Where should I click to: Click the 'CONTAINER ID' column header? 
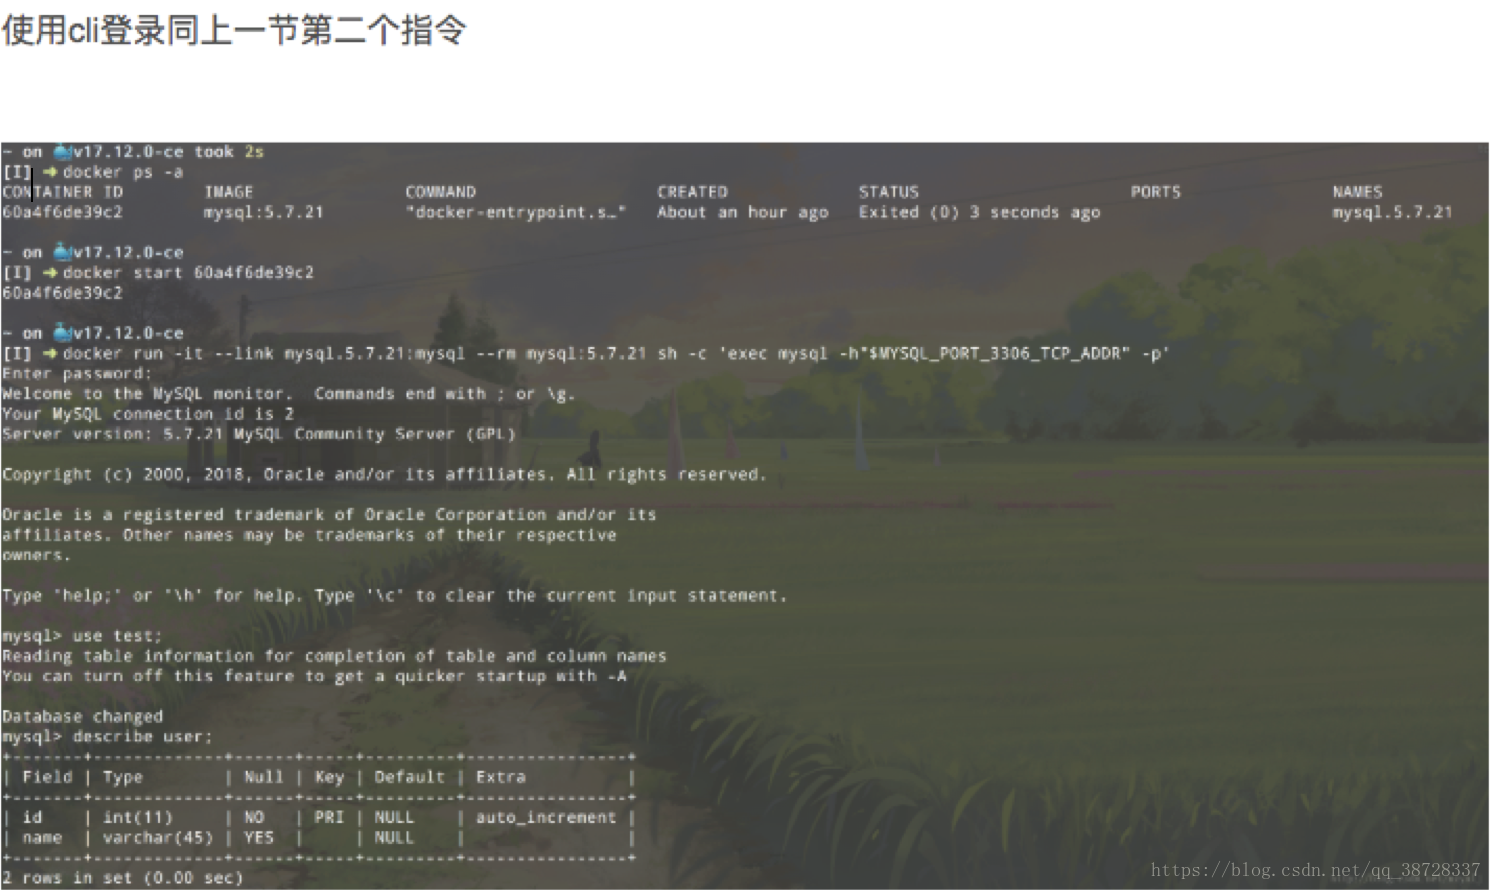point(62,192)
